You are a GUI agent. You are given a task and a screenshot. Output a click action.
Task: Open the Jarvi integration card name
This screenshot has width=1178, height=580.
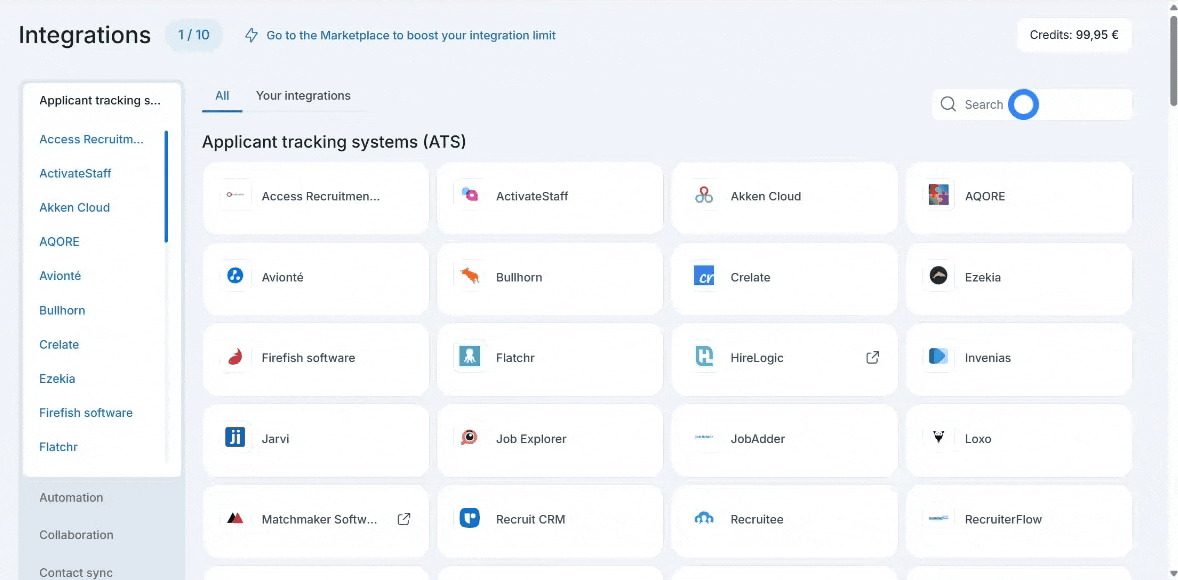tap(275, 439)
